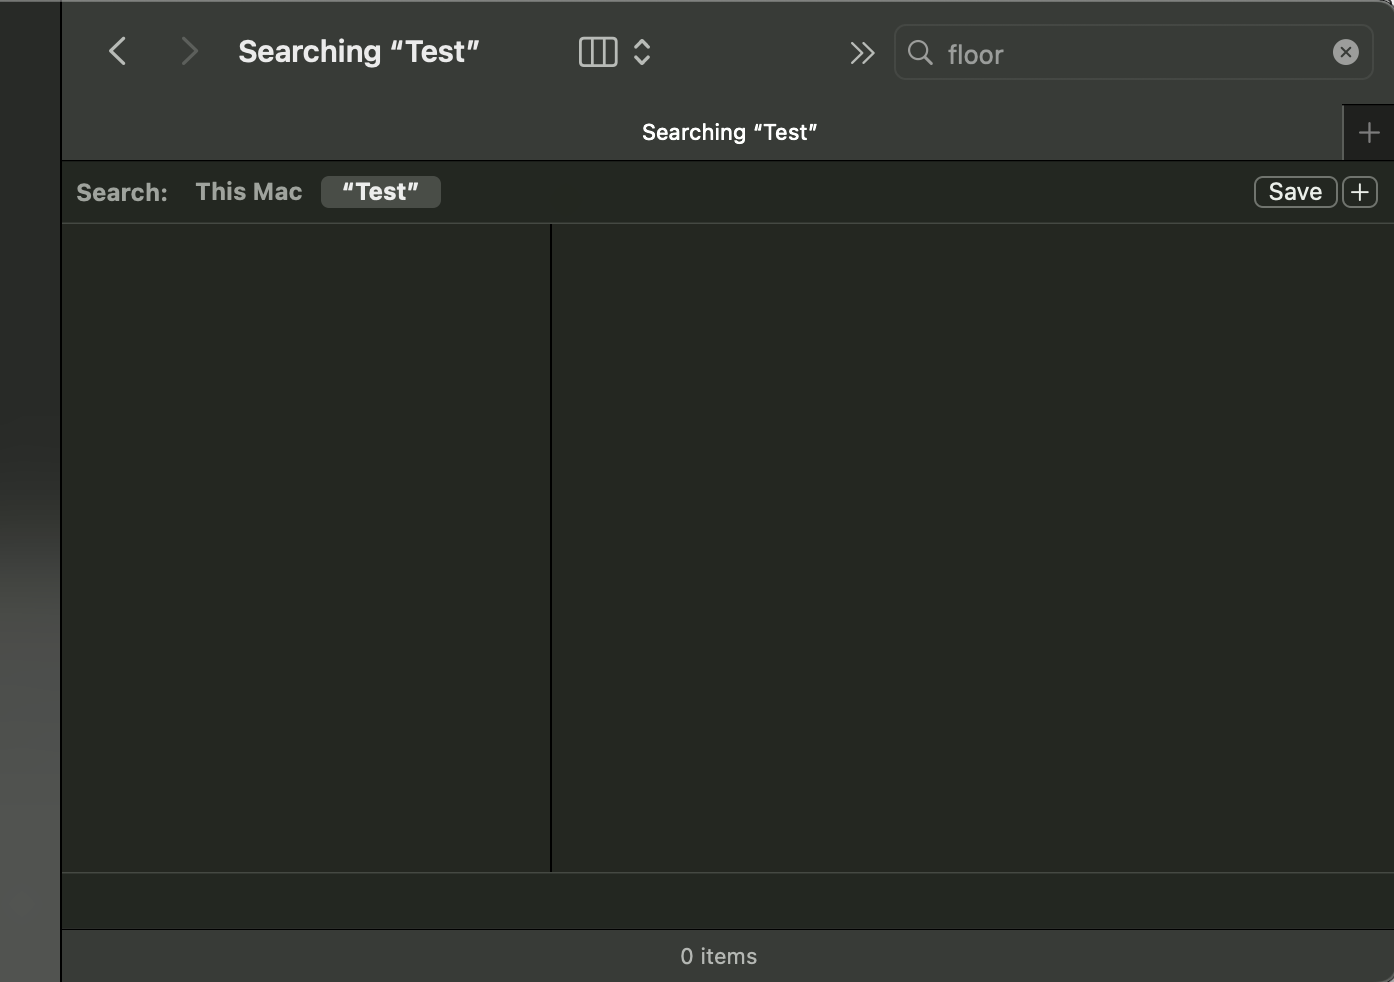1394x982 pixels.
Task: Click inside the empty right preview pane
Action: click(972, 548)
